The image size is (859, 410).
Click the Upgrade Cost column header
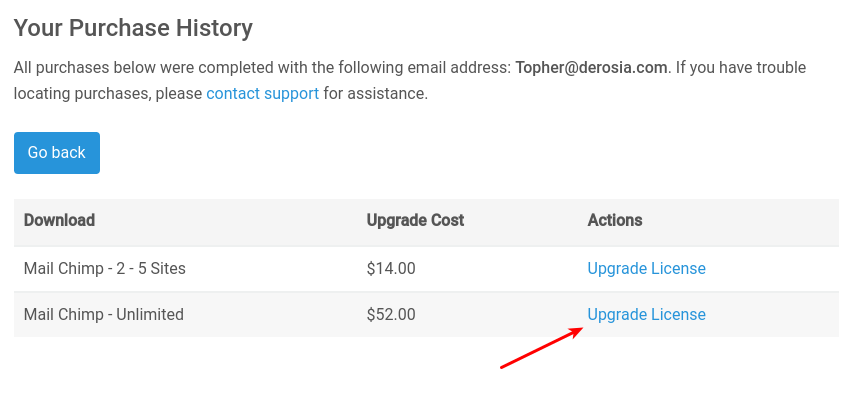tap(415, 220)
